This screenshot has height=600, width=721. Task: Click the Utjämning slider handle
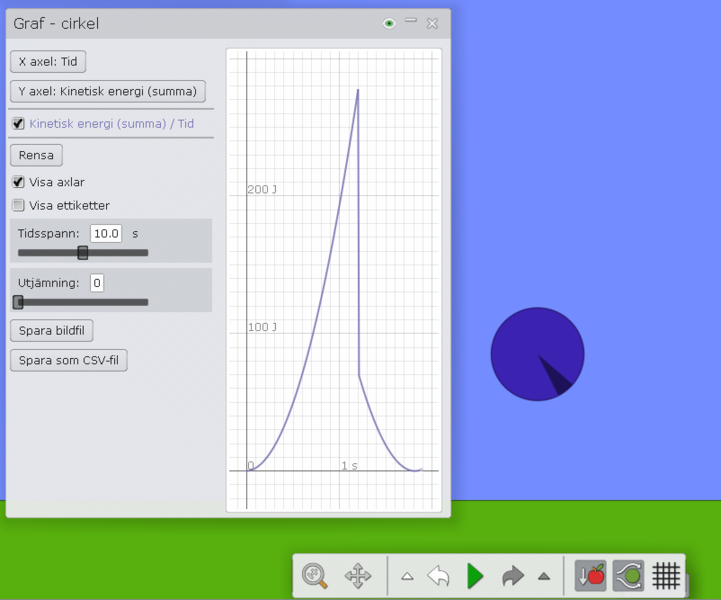[x=18, y=302]
